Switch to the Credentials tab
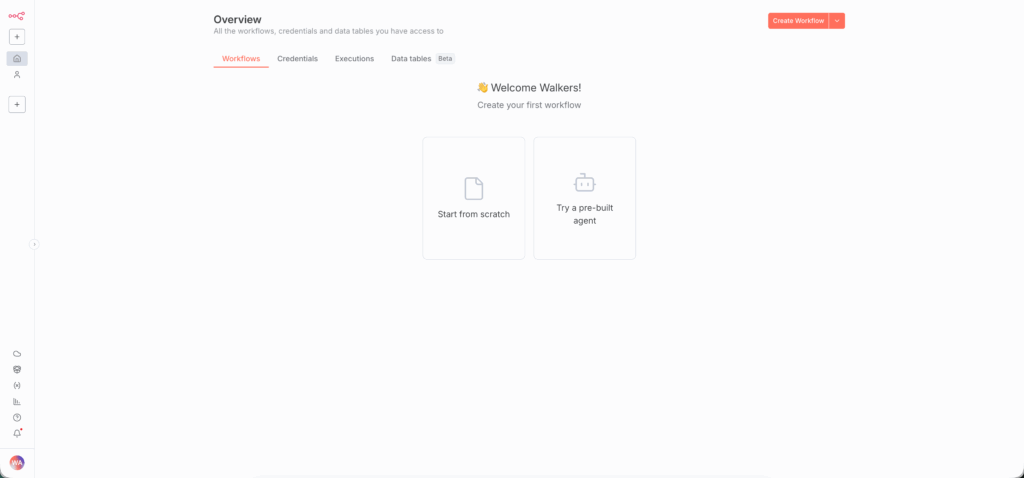 click(297, 59)
